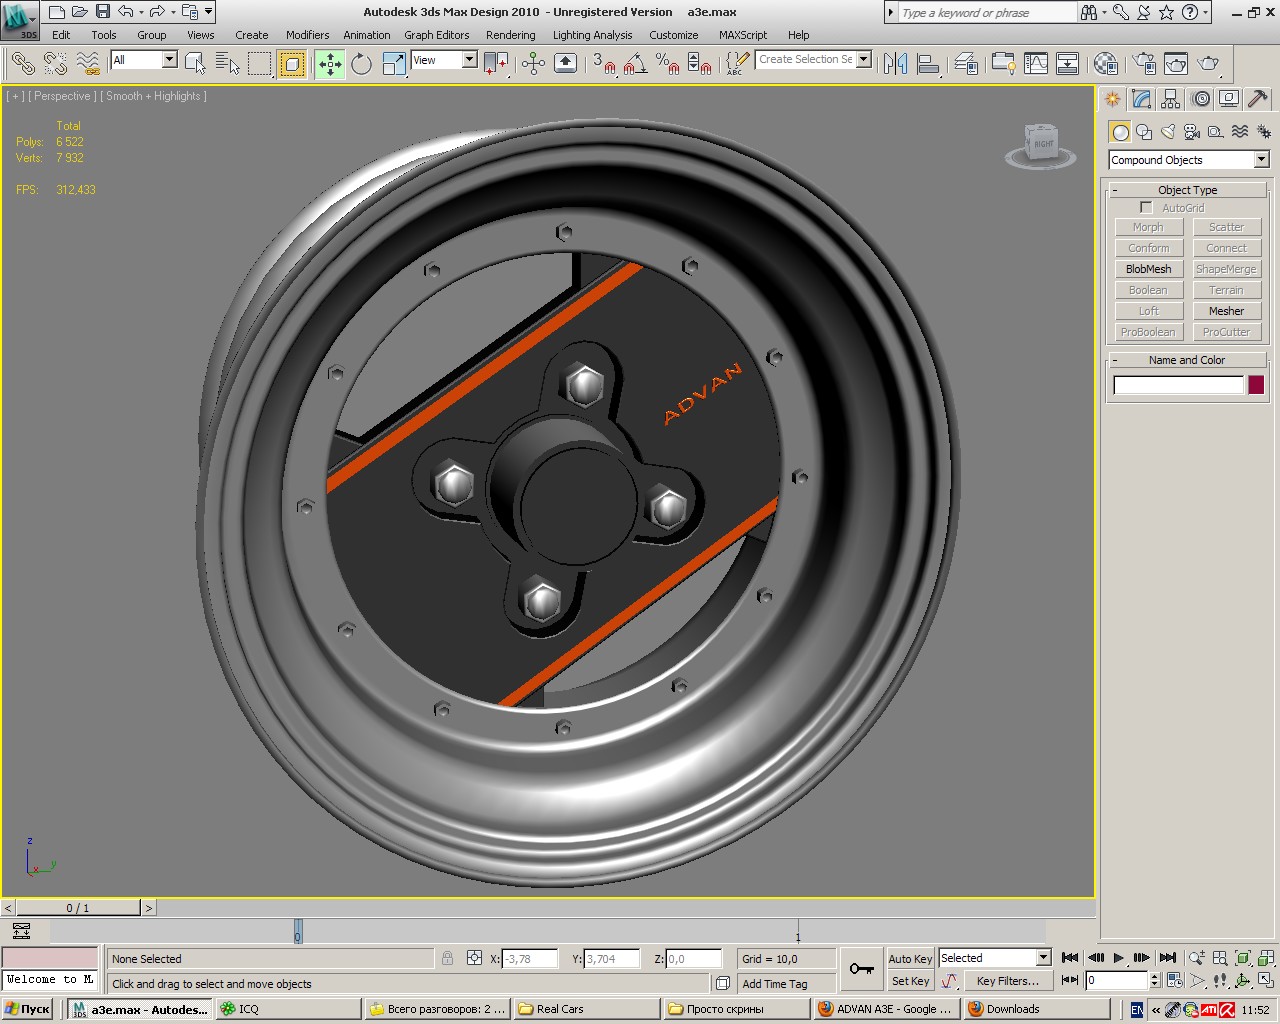Click Mirror tool icon
This screenshot has width=1280, height=1024.
coord(896,64)
